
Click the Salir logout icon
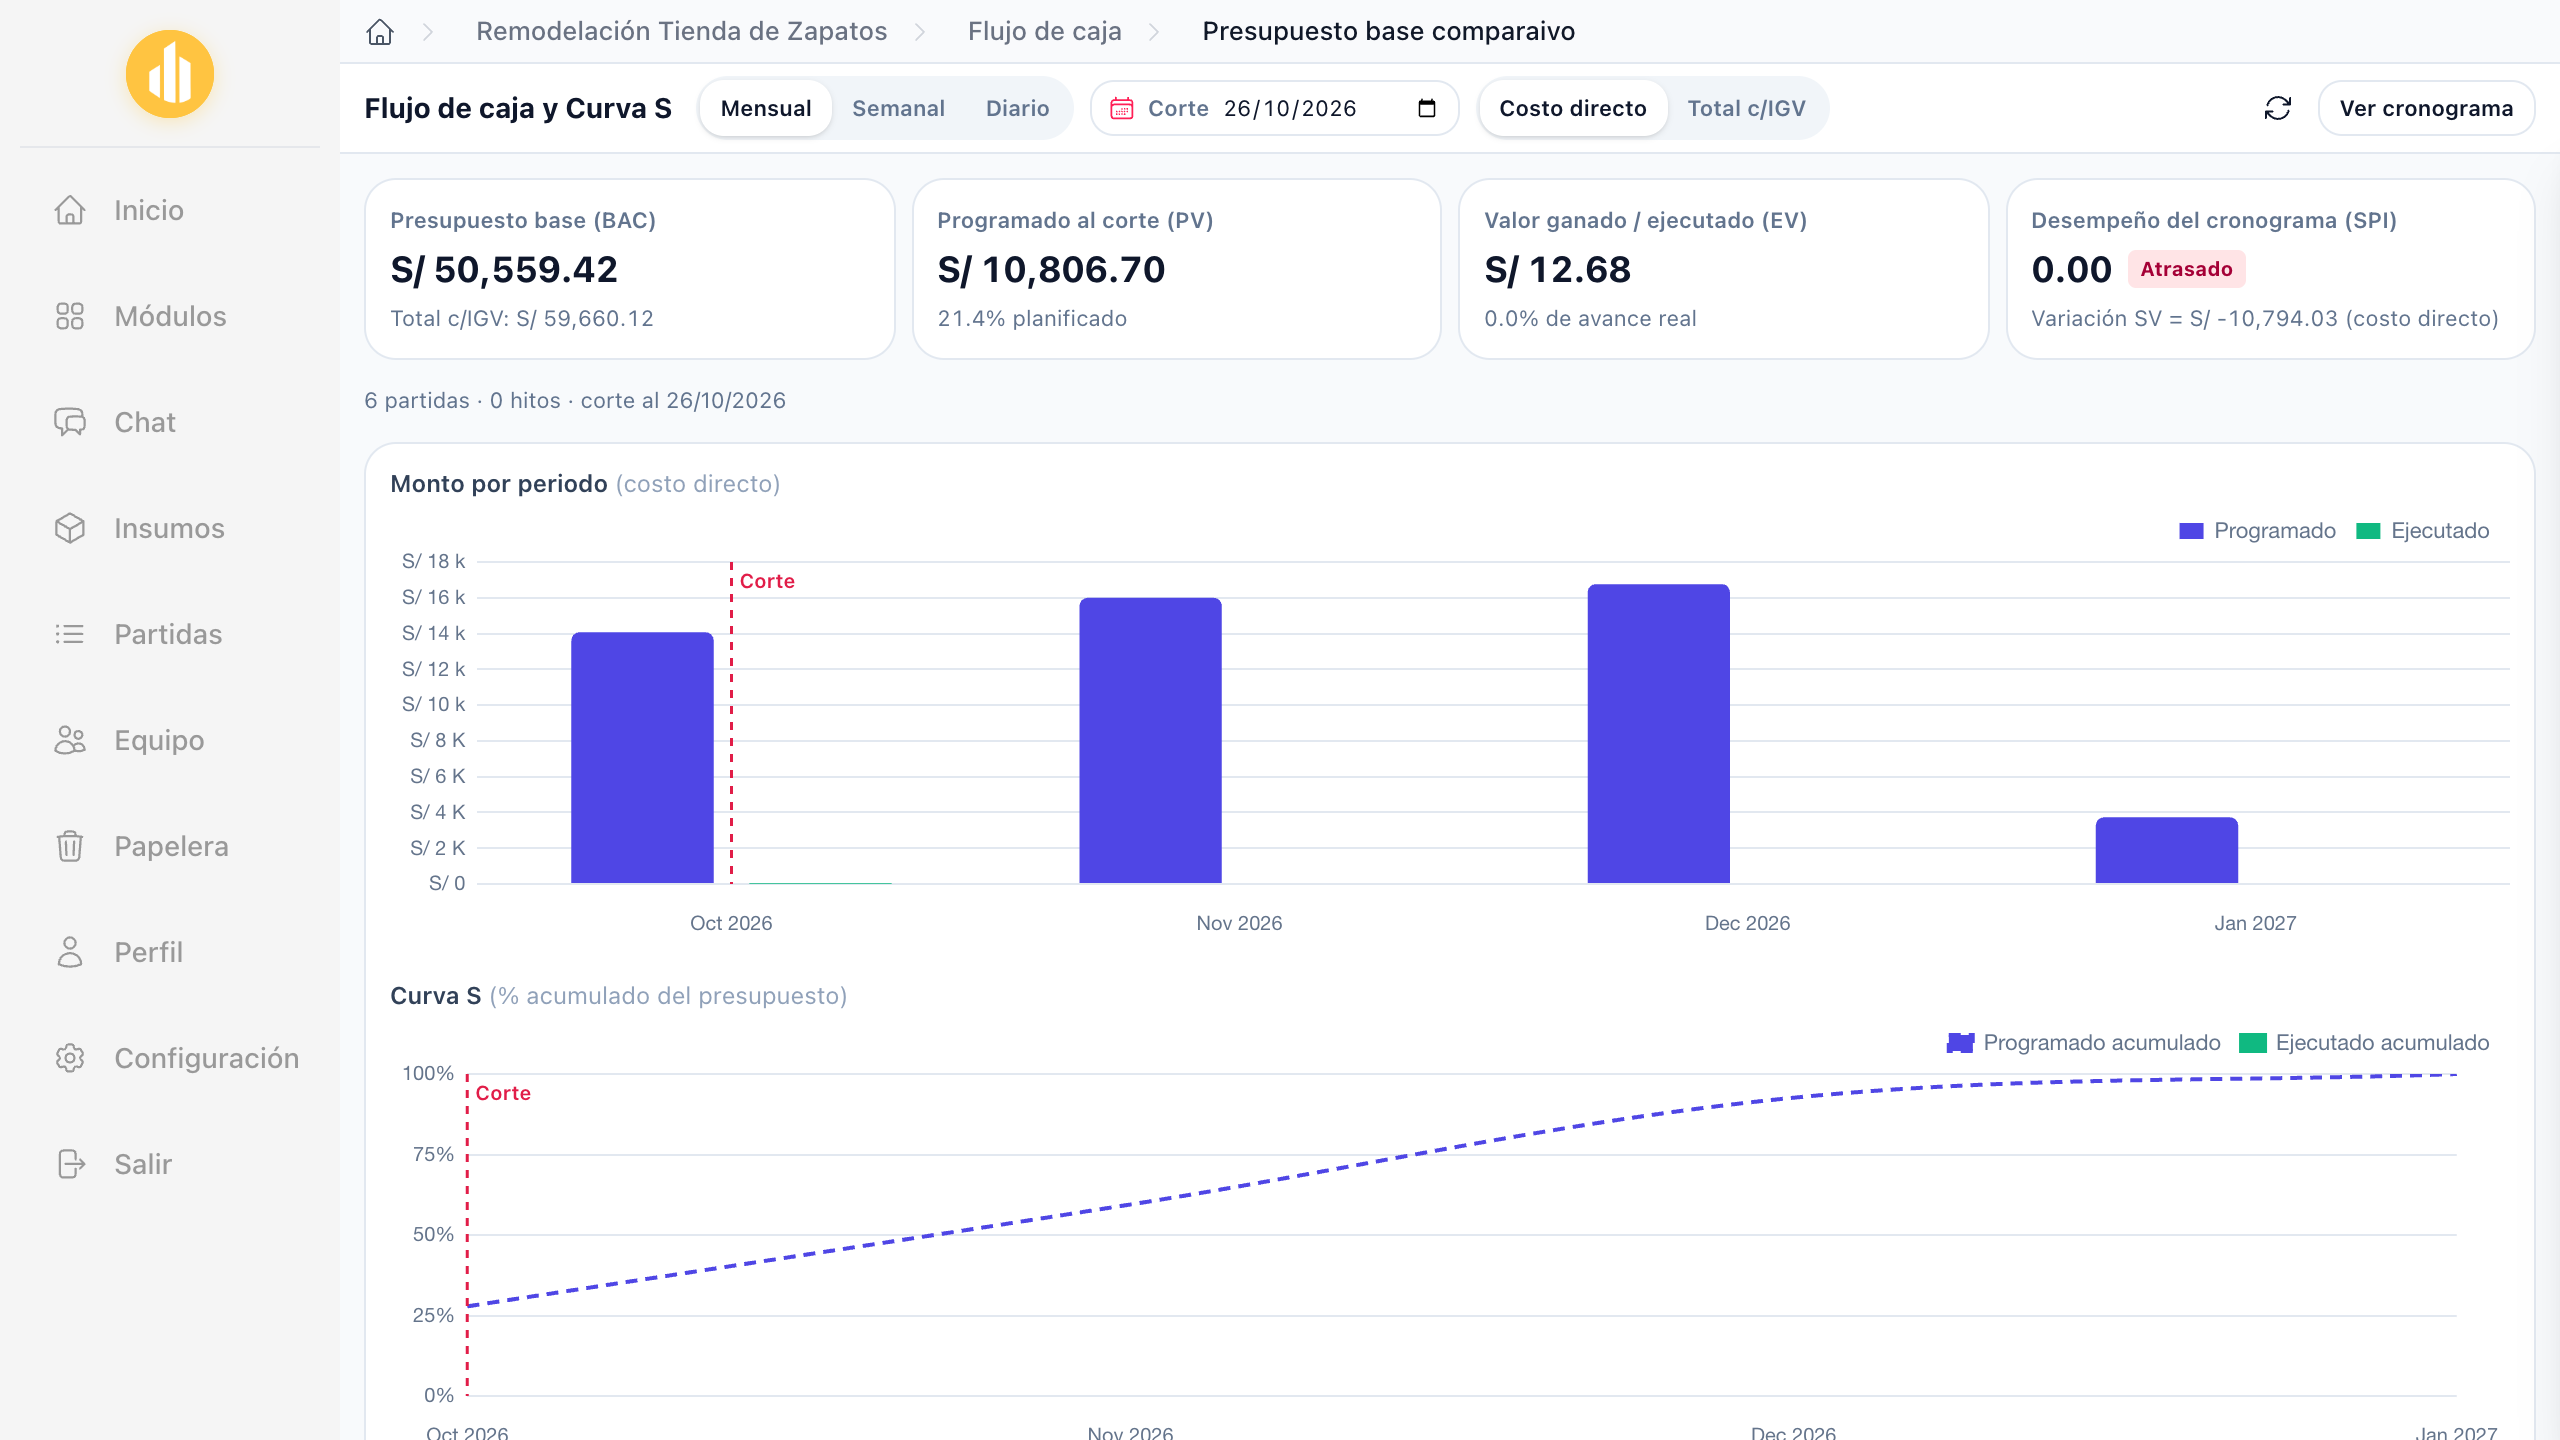70,1164
